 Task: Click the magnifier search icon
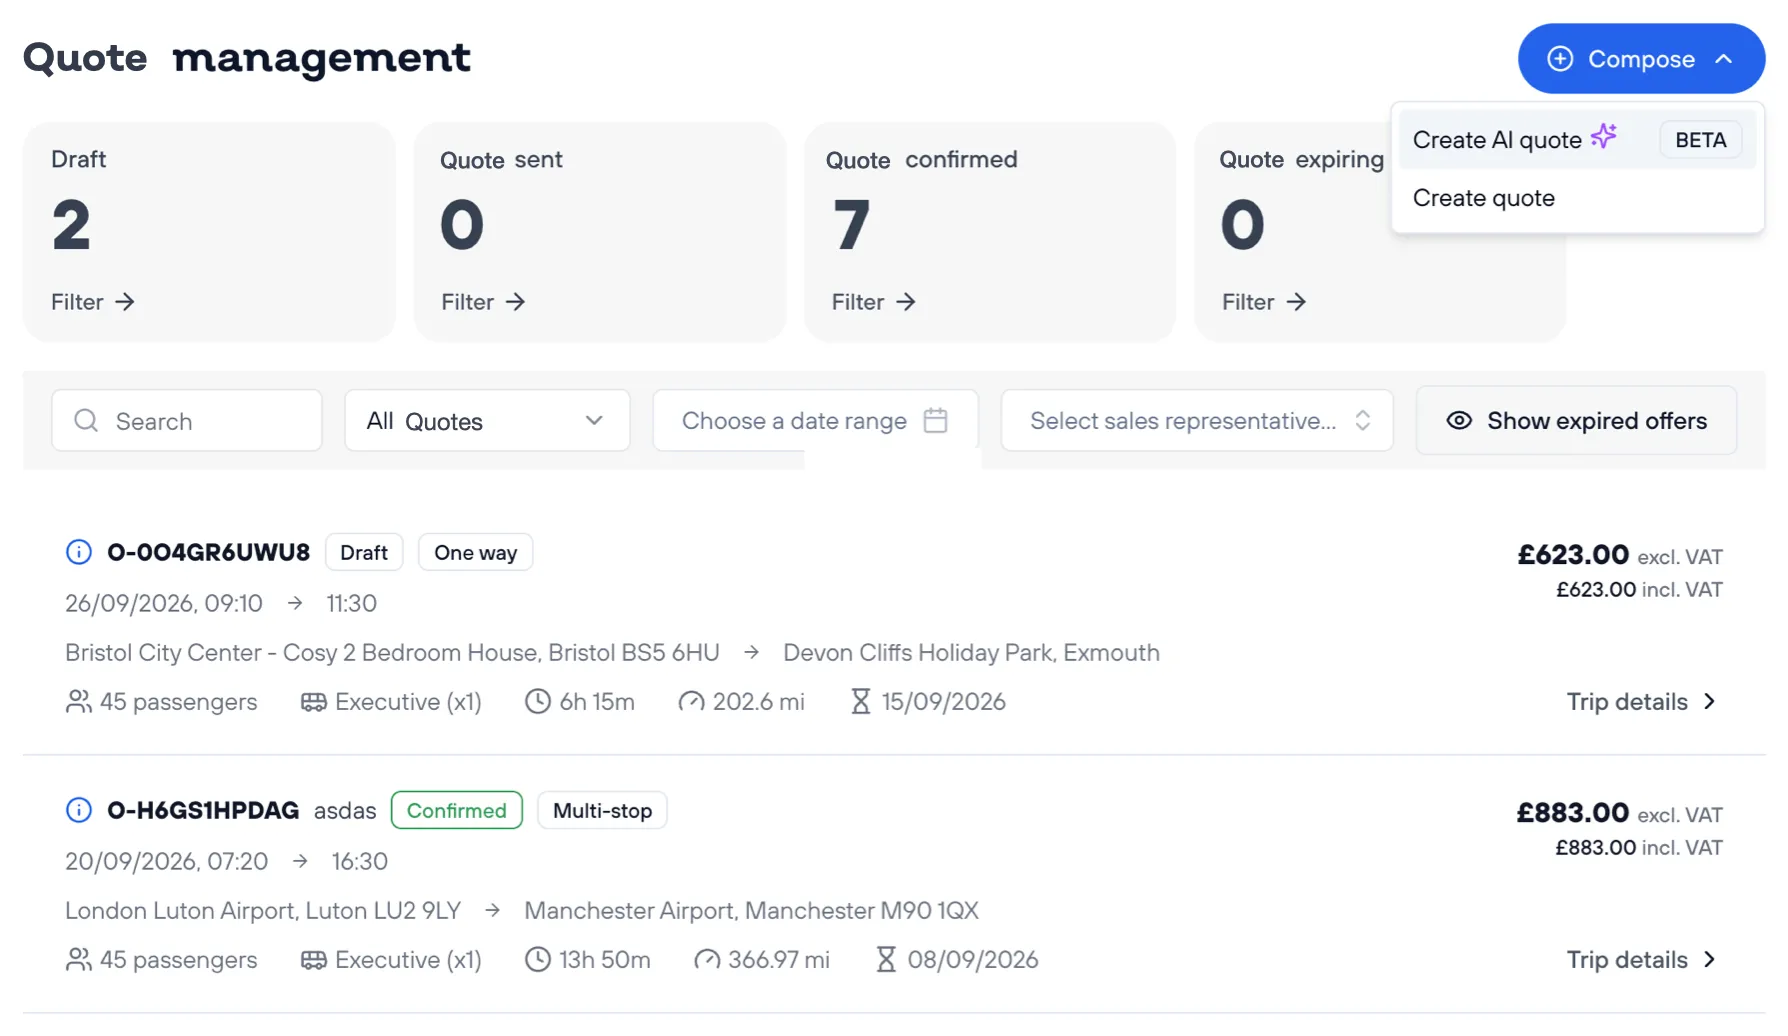pos(86,421)
